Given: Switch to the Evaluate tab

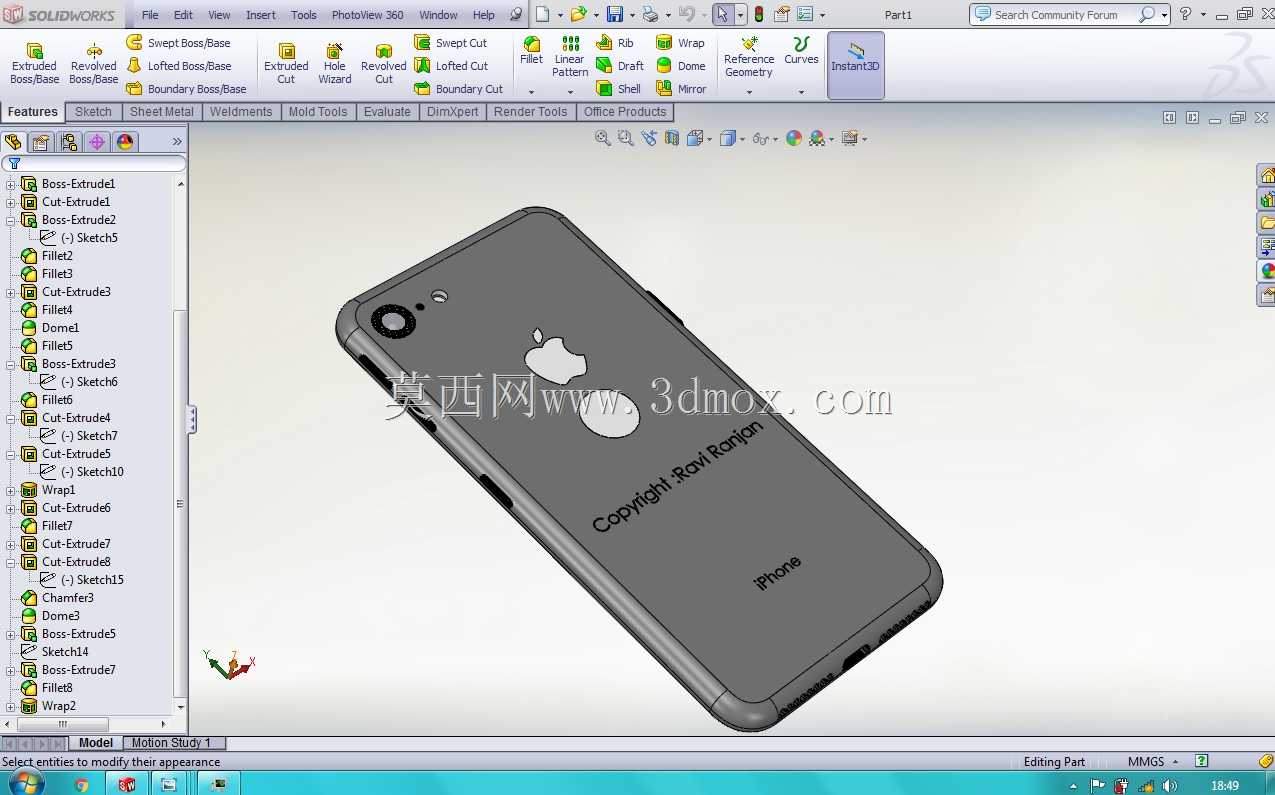Looking at the screenshot, I should [387, 112].
